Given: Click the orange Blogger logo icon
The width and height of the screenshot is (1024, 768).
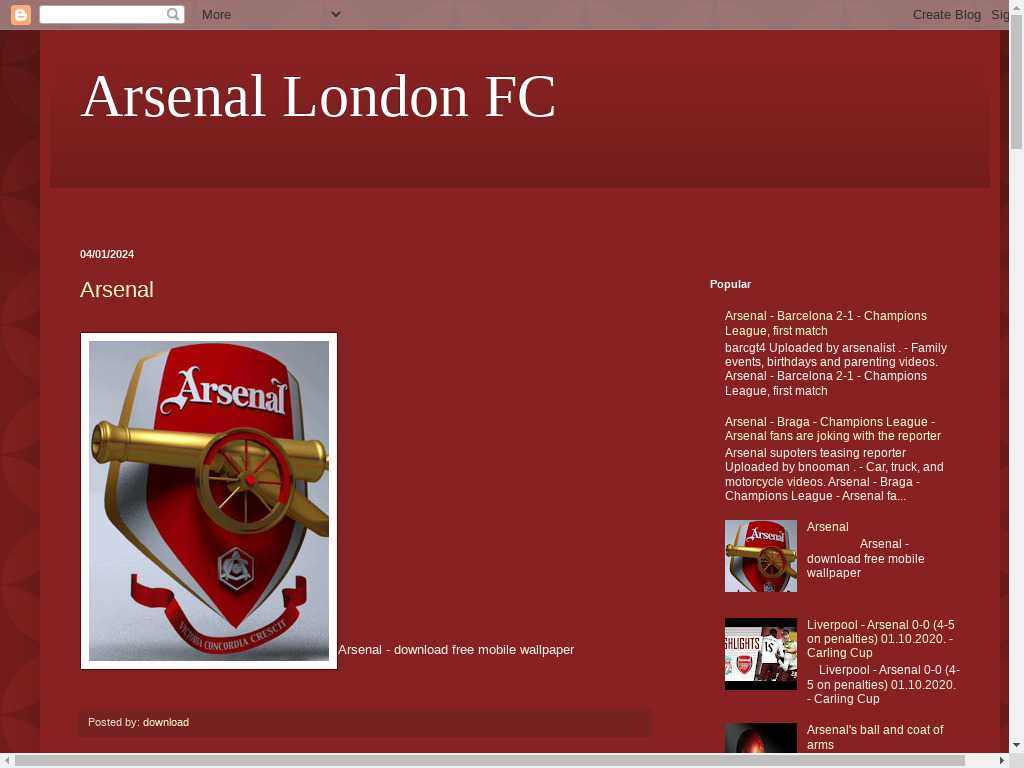Looking at the screenshot, I should tap(21, 14).
